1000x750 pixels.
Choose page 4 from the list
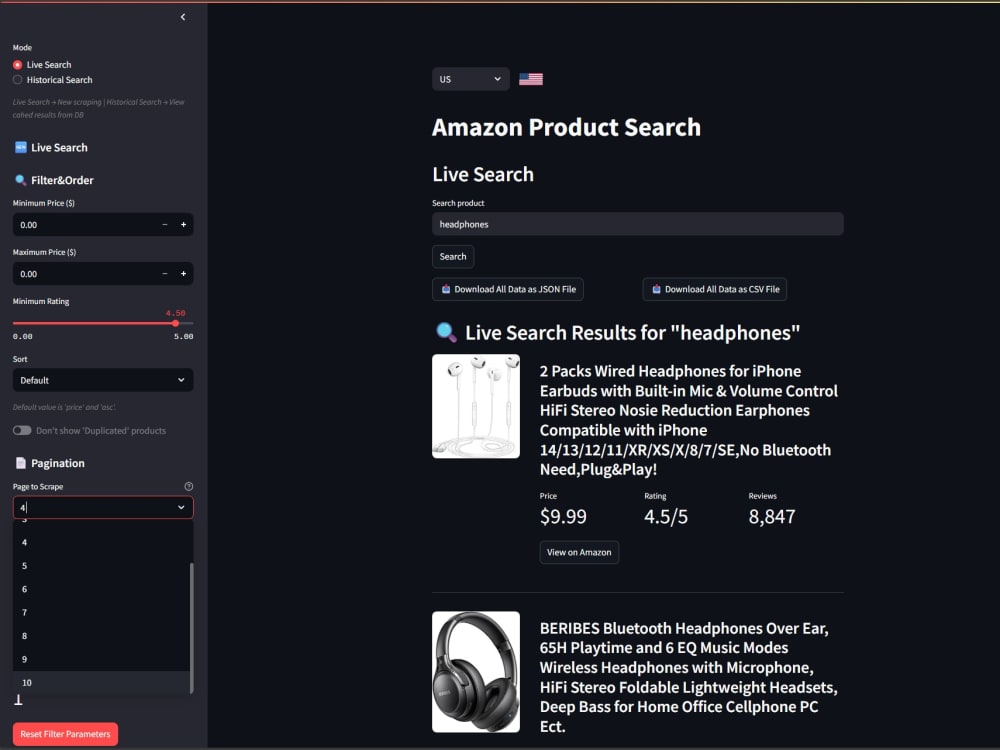pyautogui.click(x=101, y=543)
